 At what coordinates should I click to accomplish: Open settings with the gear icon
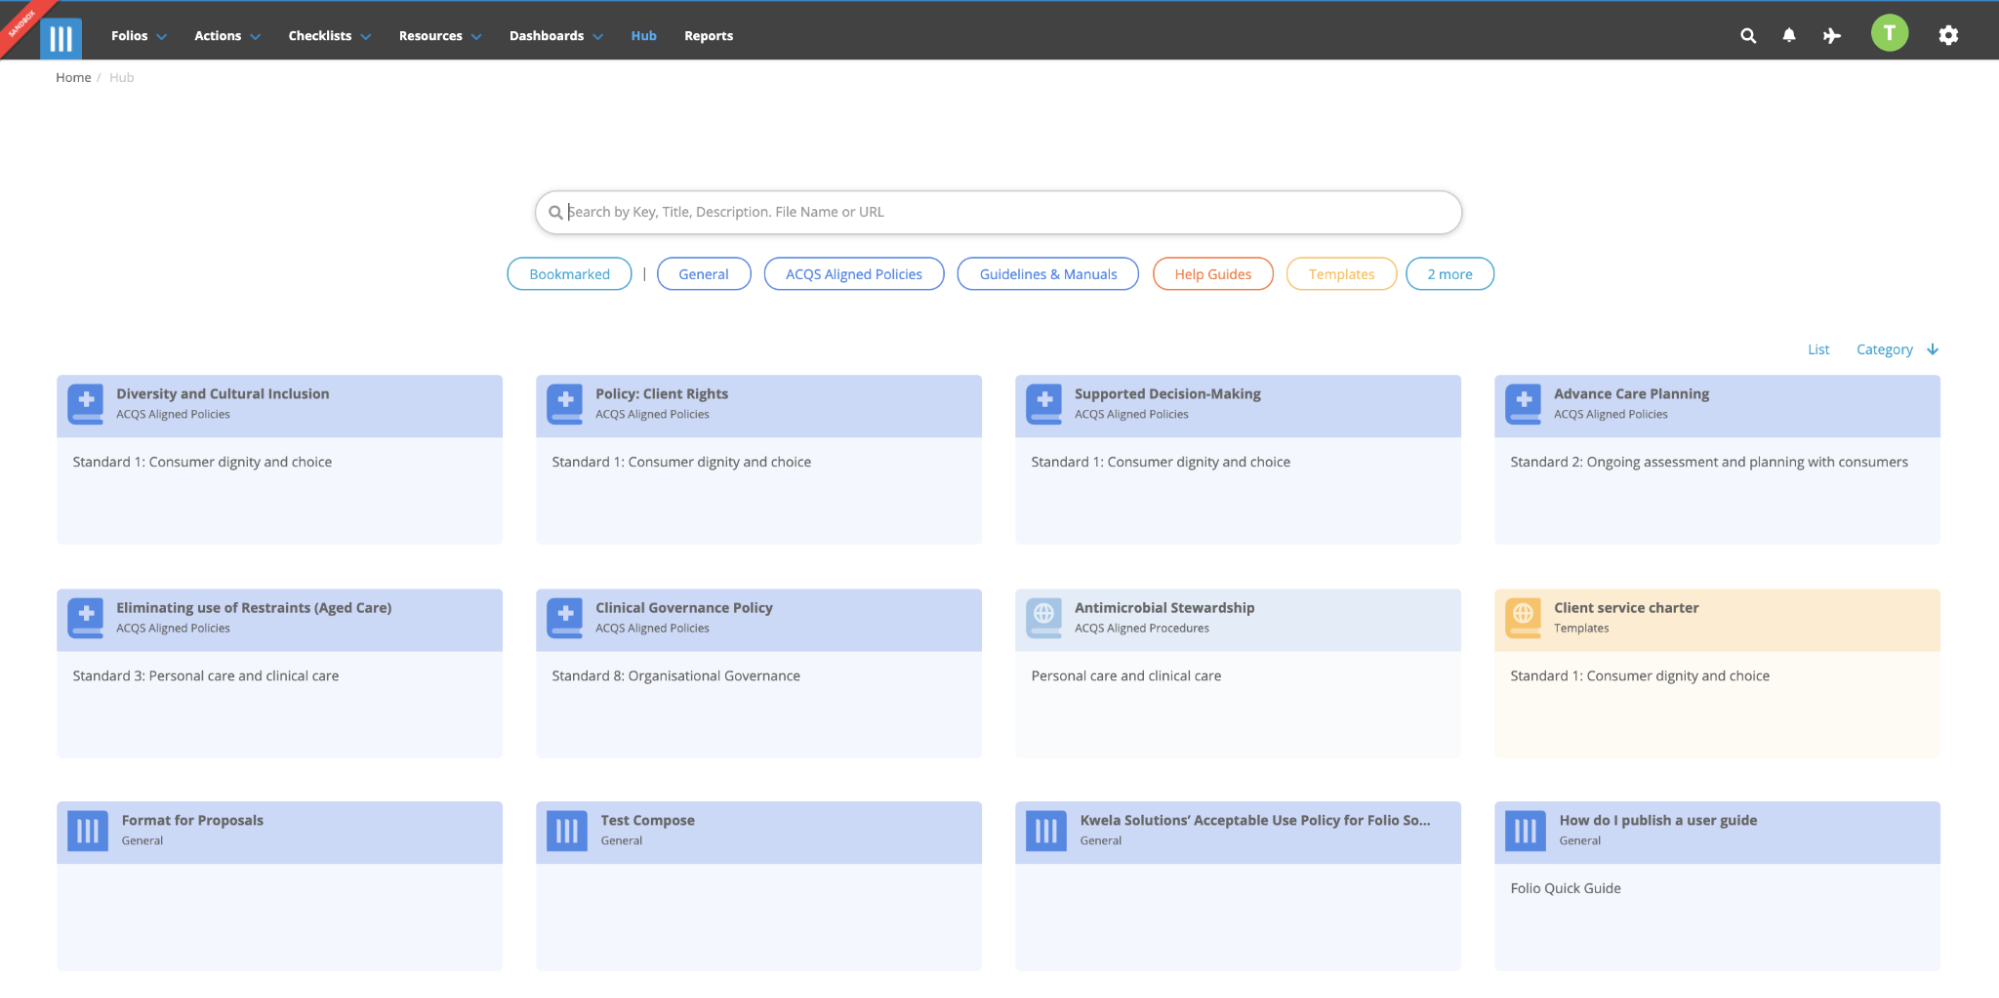(1948, 35)
